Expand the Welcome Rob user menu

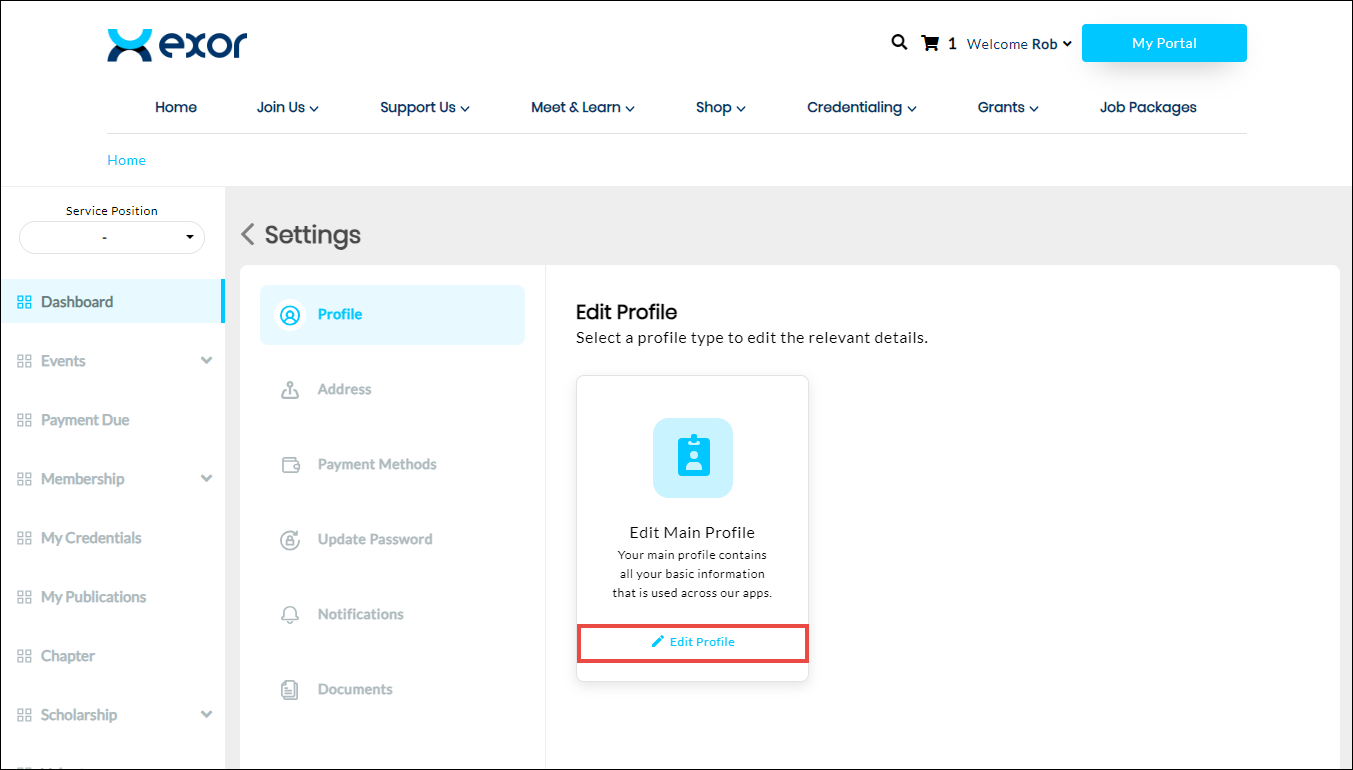tap(1019, 44)
